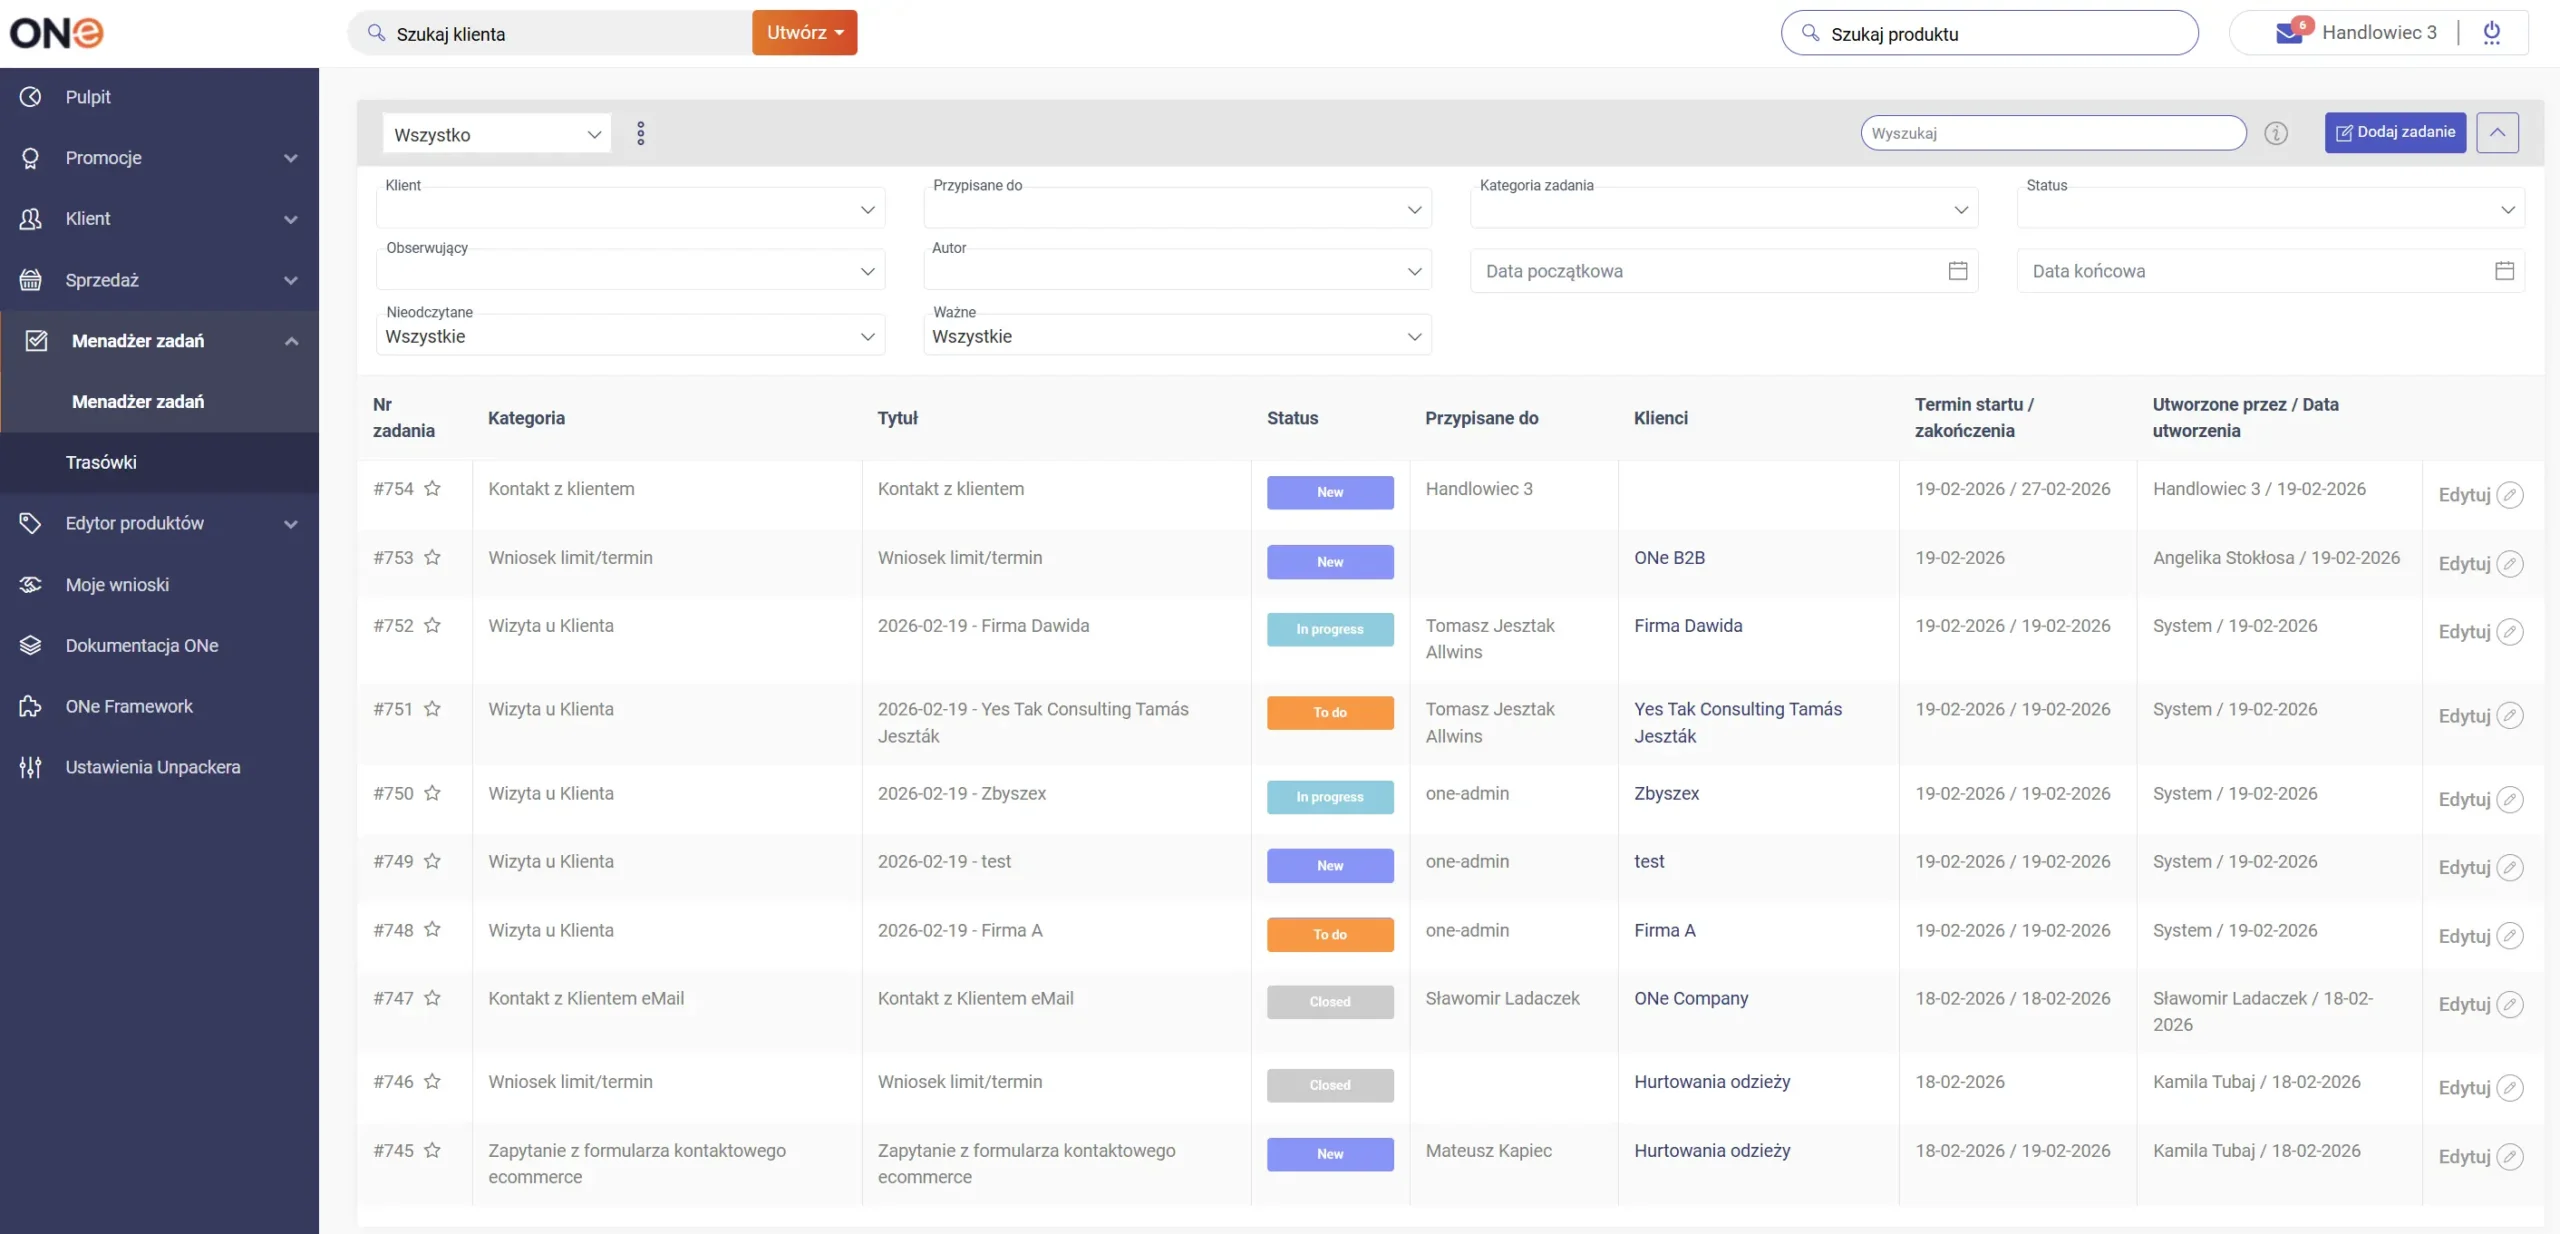Image resolution: width=2560 pixels, height=1234 pixels.
Task: Expand the Kategoria zadania filter dropdown
Action: (x=1723, y=209)
